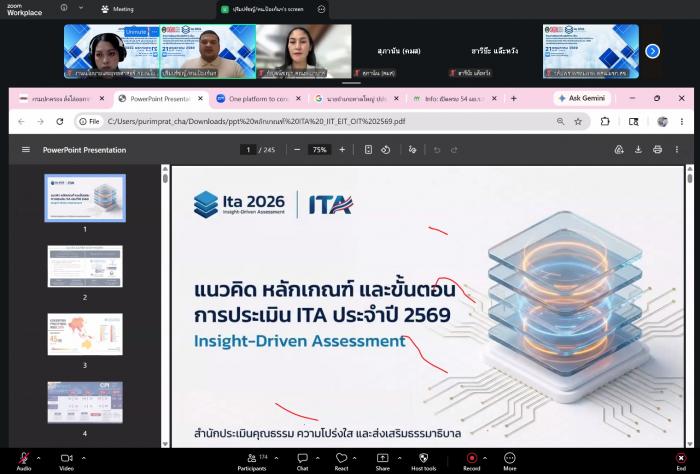
Task: Switch to PowerPoint Presentation browser tab
Action: click(160, 99)
